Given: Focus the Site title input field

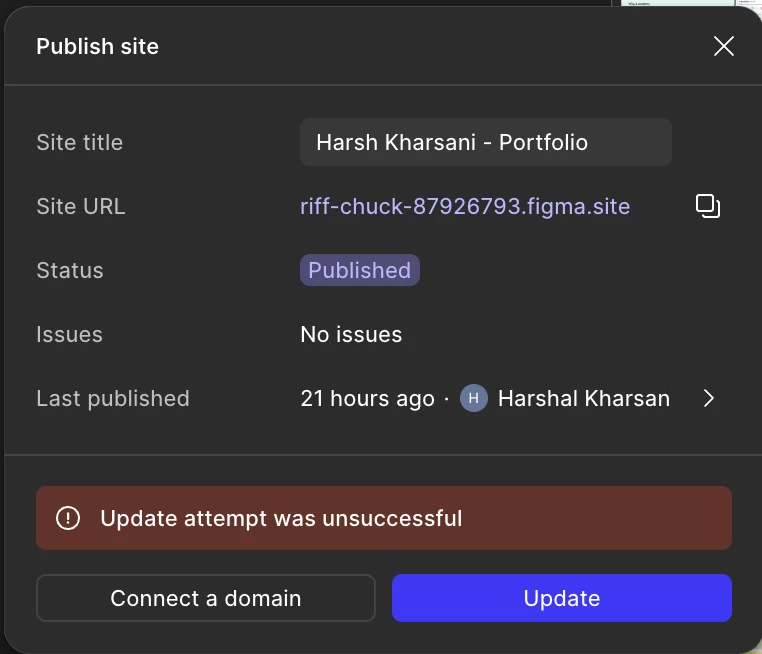Looking at the screenshot, I should pyautogui.click(x=485, y=142).
